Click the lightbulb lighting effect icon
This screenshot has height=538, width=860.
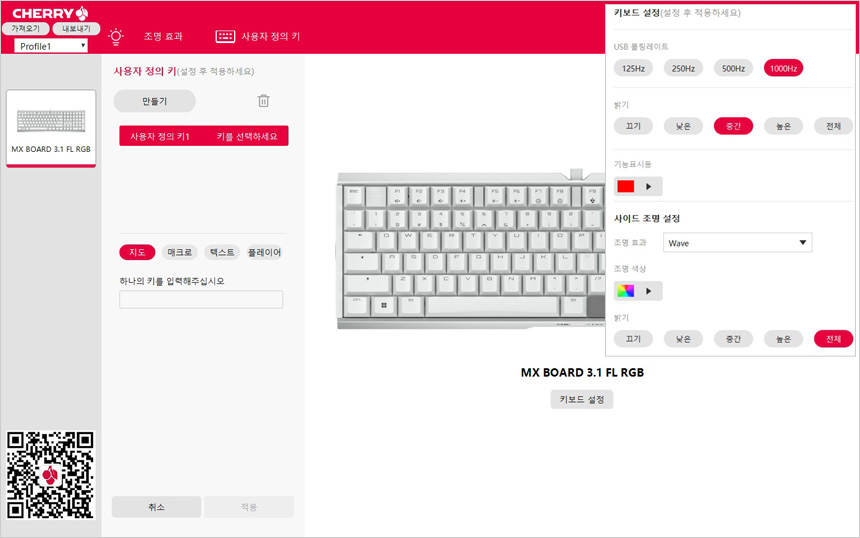click(x=116, y=37)
